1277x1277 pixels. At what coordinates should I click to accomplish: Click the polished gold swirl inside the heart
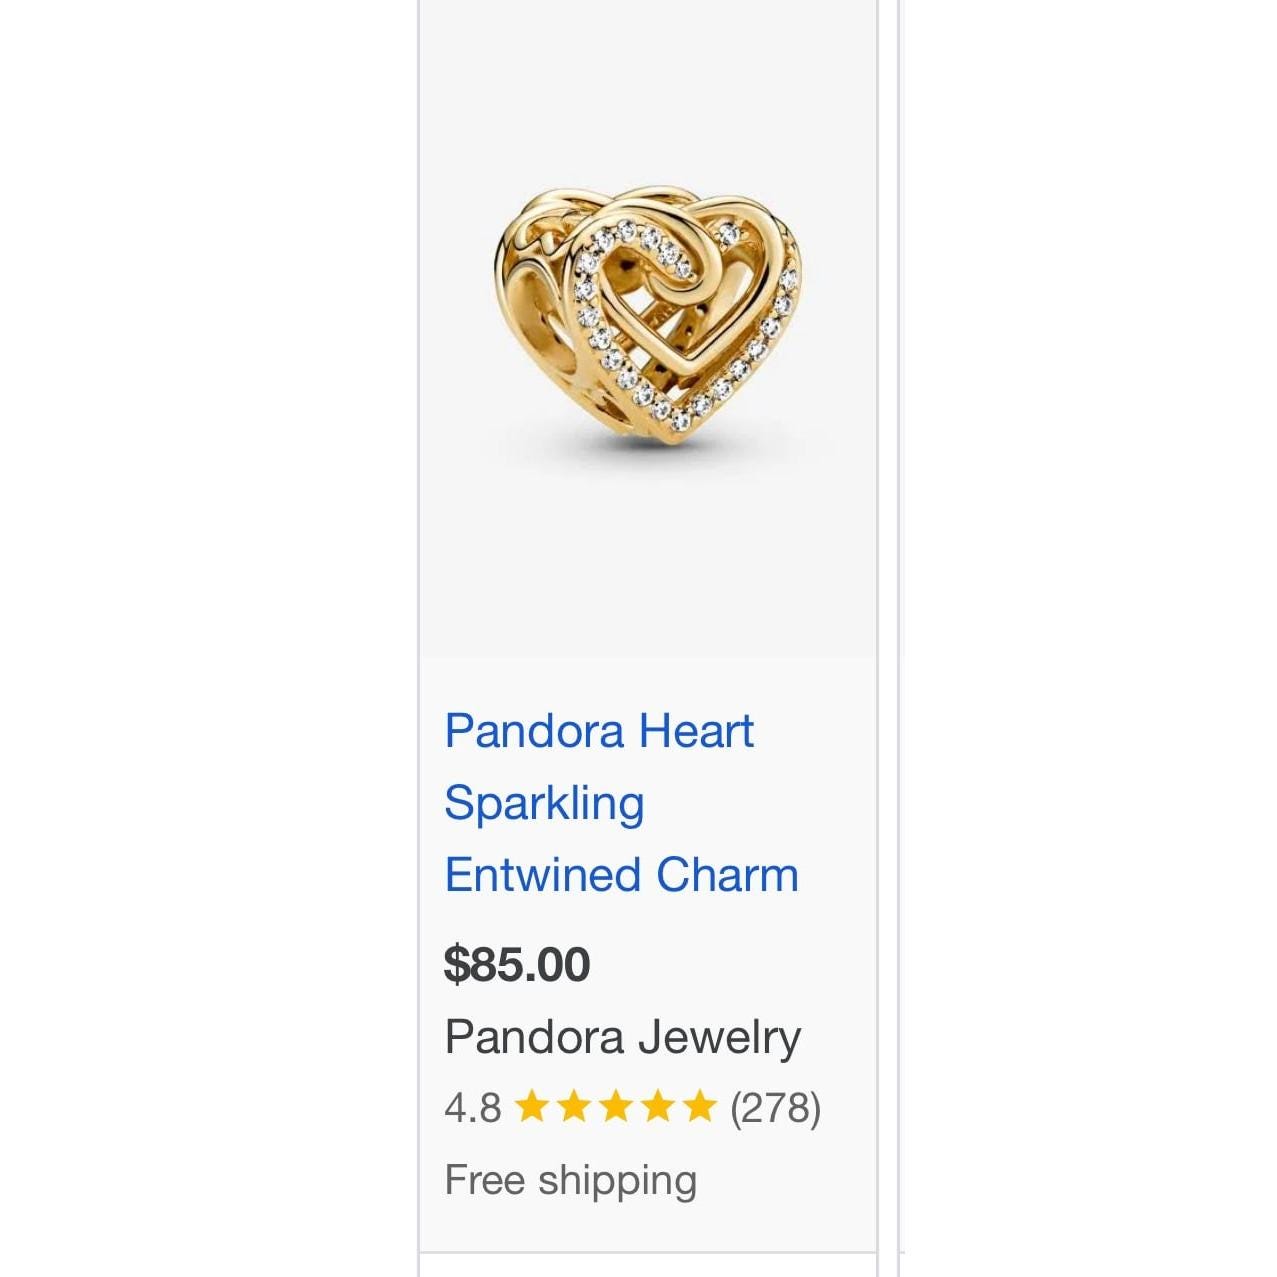[700, 270]
